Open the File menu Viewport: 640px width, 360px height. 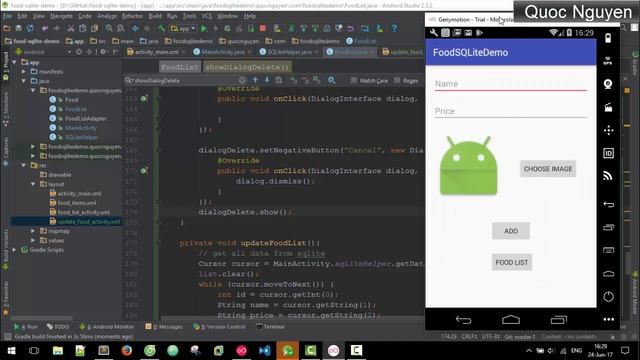click(7, 16)
